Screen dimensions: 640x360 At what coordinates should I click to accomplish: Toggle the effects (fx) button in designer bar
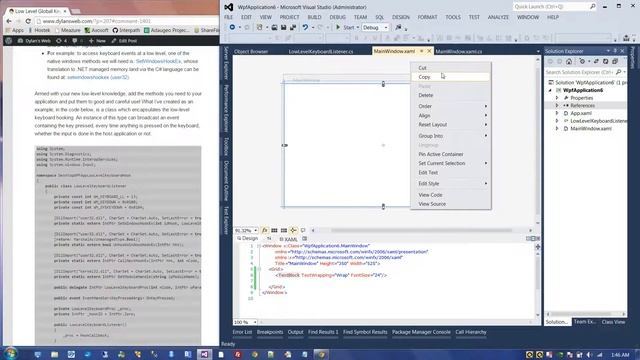point(264,231)
